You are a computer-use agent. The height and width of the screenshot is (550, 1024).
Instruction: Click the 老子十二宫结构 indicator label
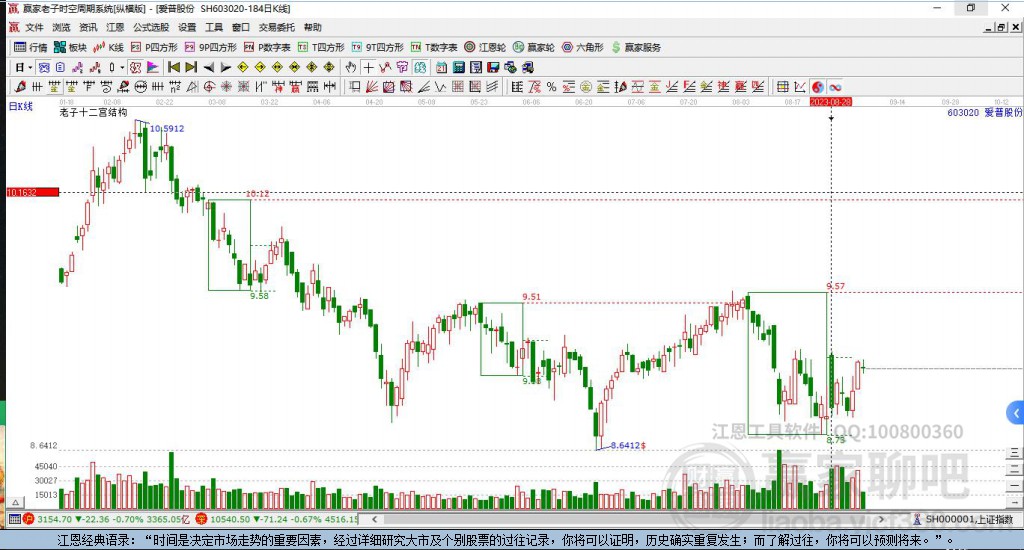(93, 112)
